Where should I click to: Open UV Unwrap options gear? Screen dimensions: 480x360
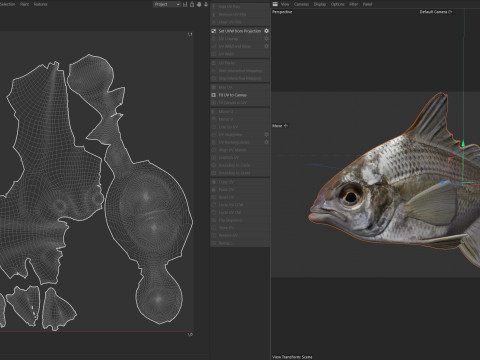click(266, 39)
